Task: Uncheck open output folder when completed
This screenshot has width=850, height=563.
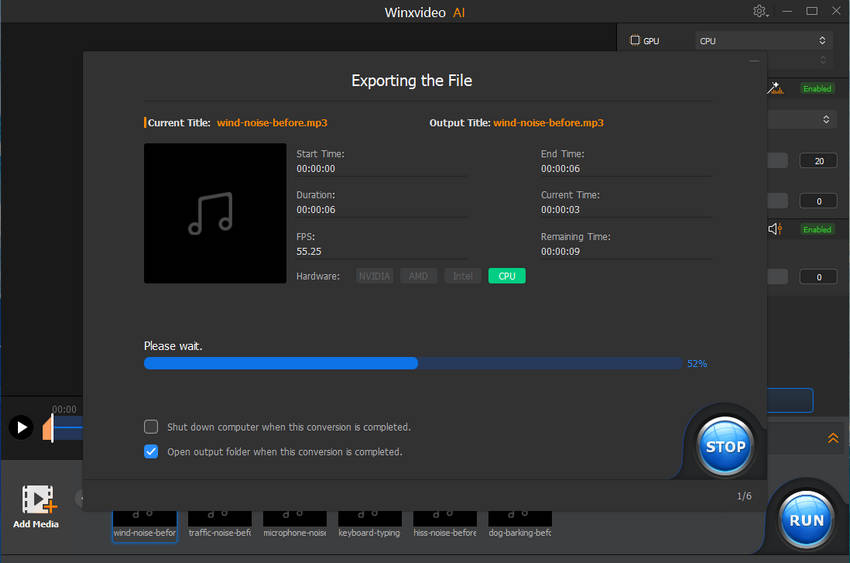Action: (x=151, y=451)
